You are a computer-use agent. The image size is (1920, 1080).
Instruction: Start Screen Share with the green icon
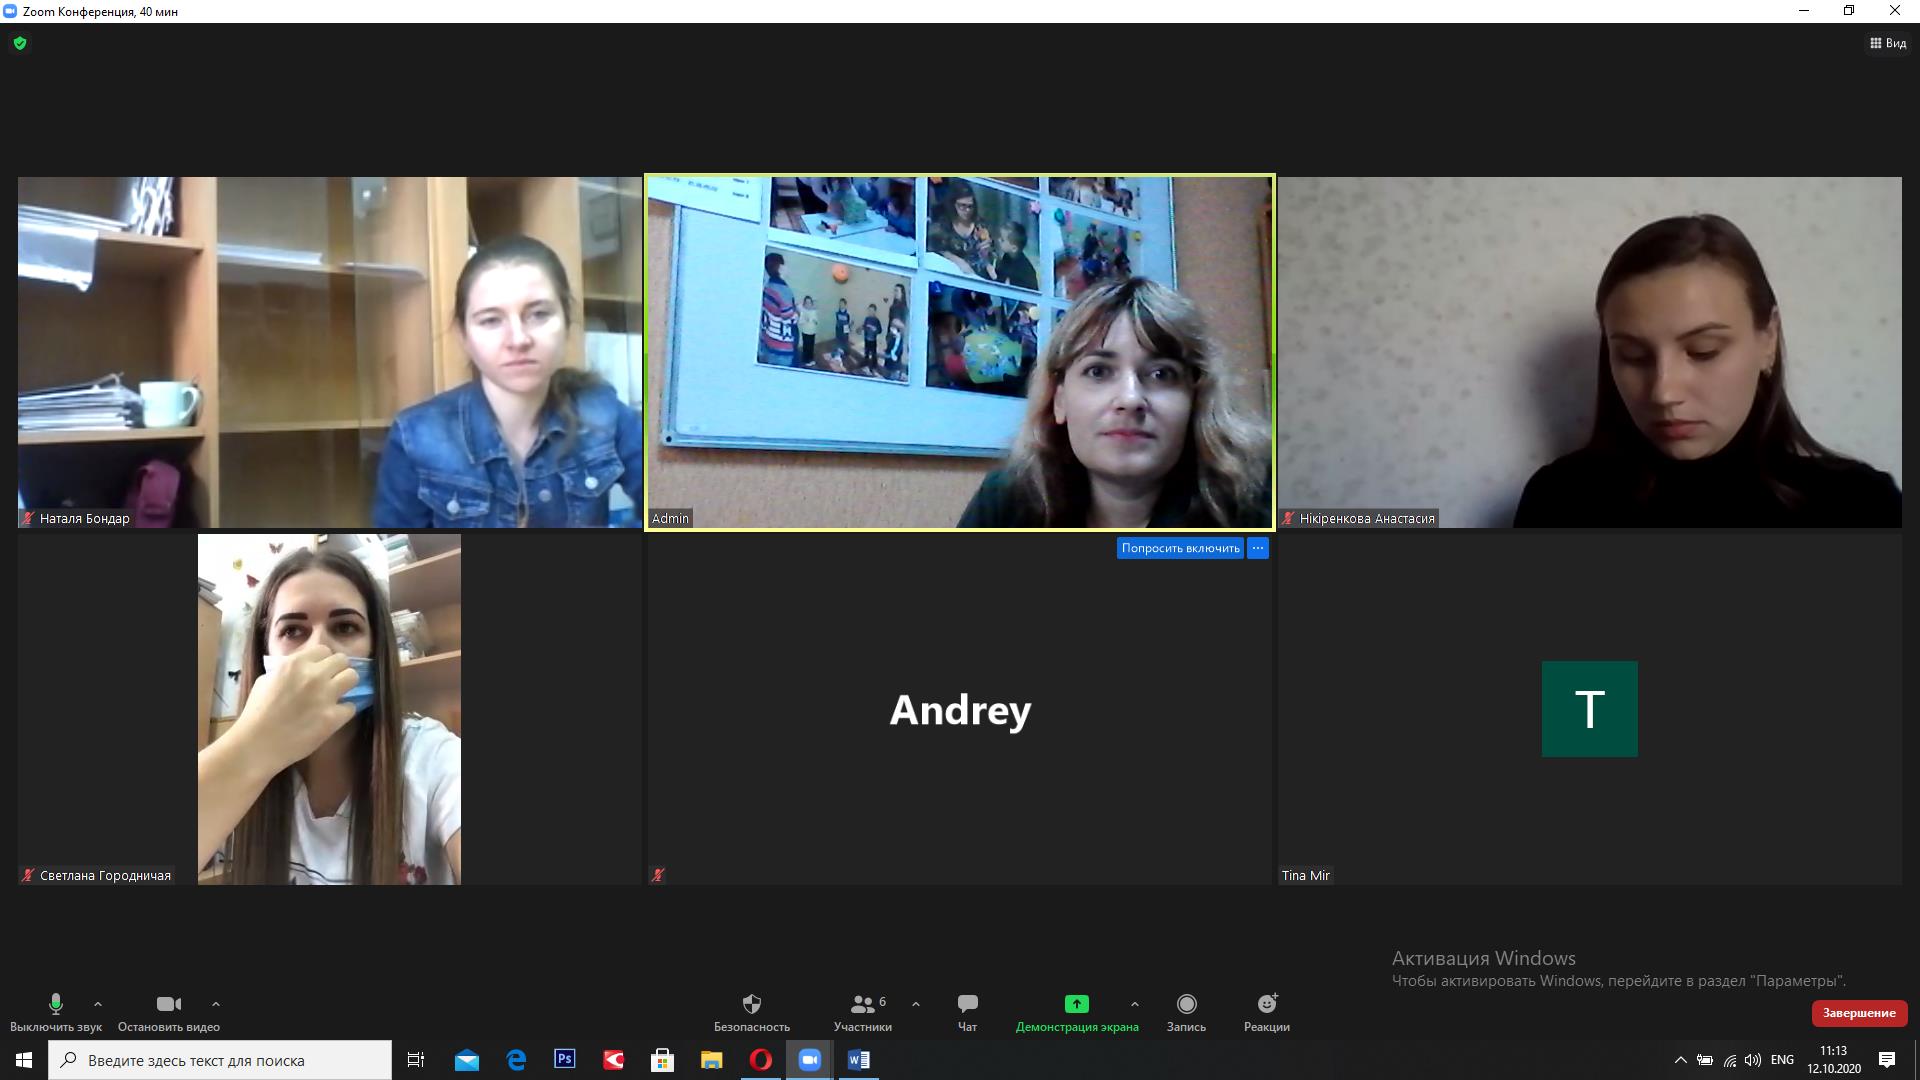[x=1076, y=1004]
